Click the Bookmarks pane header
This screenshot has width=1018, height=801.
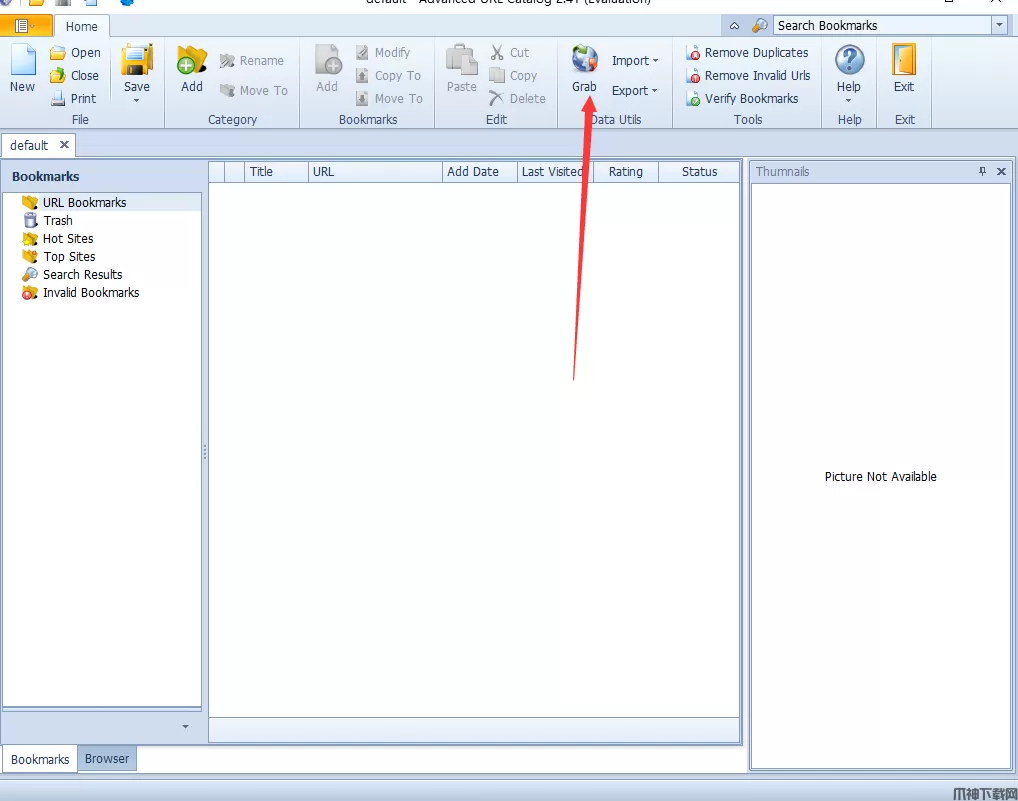pyautogui.click(x=102, y=177)
